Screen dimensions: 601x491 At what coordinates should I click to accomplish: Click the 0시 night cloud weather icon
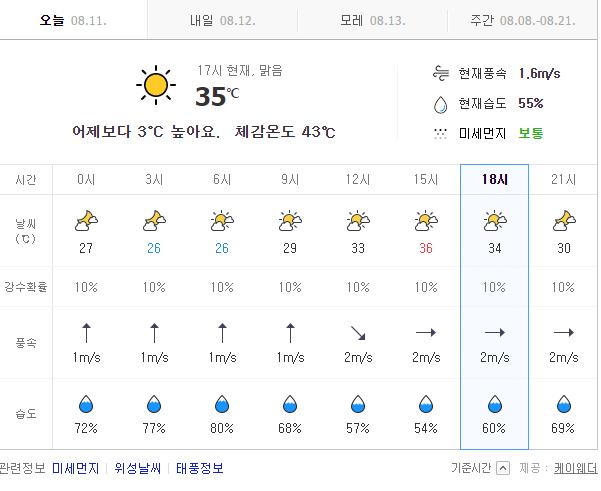86,220
